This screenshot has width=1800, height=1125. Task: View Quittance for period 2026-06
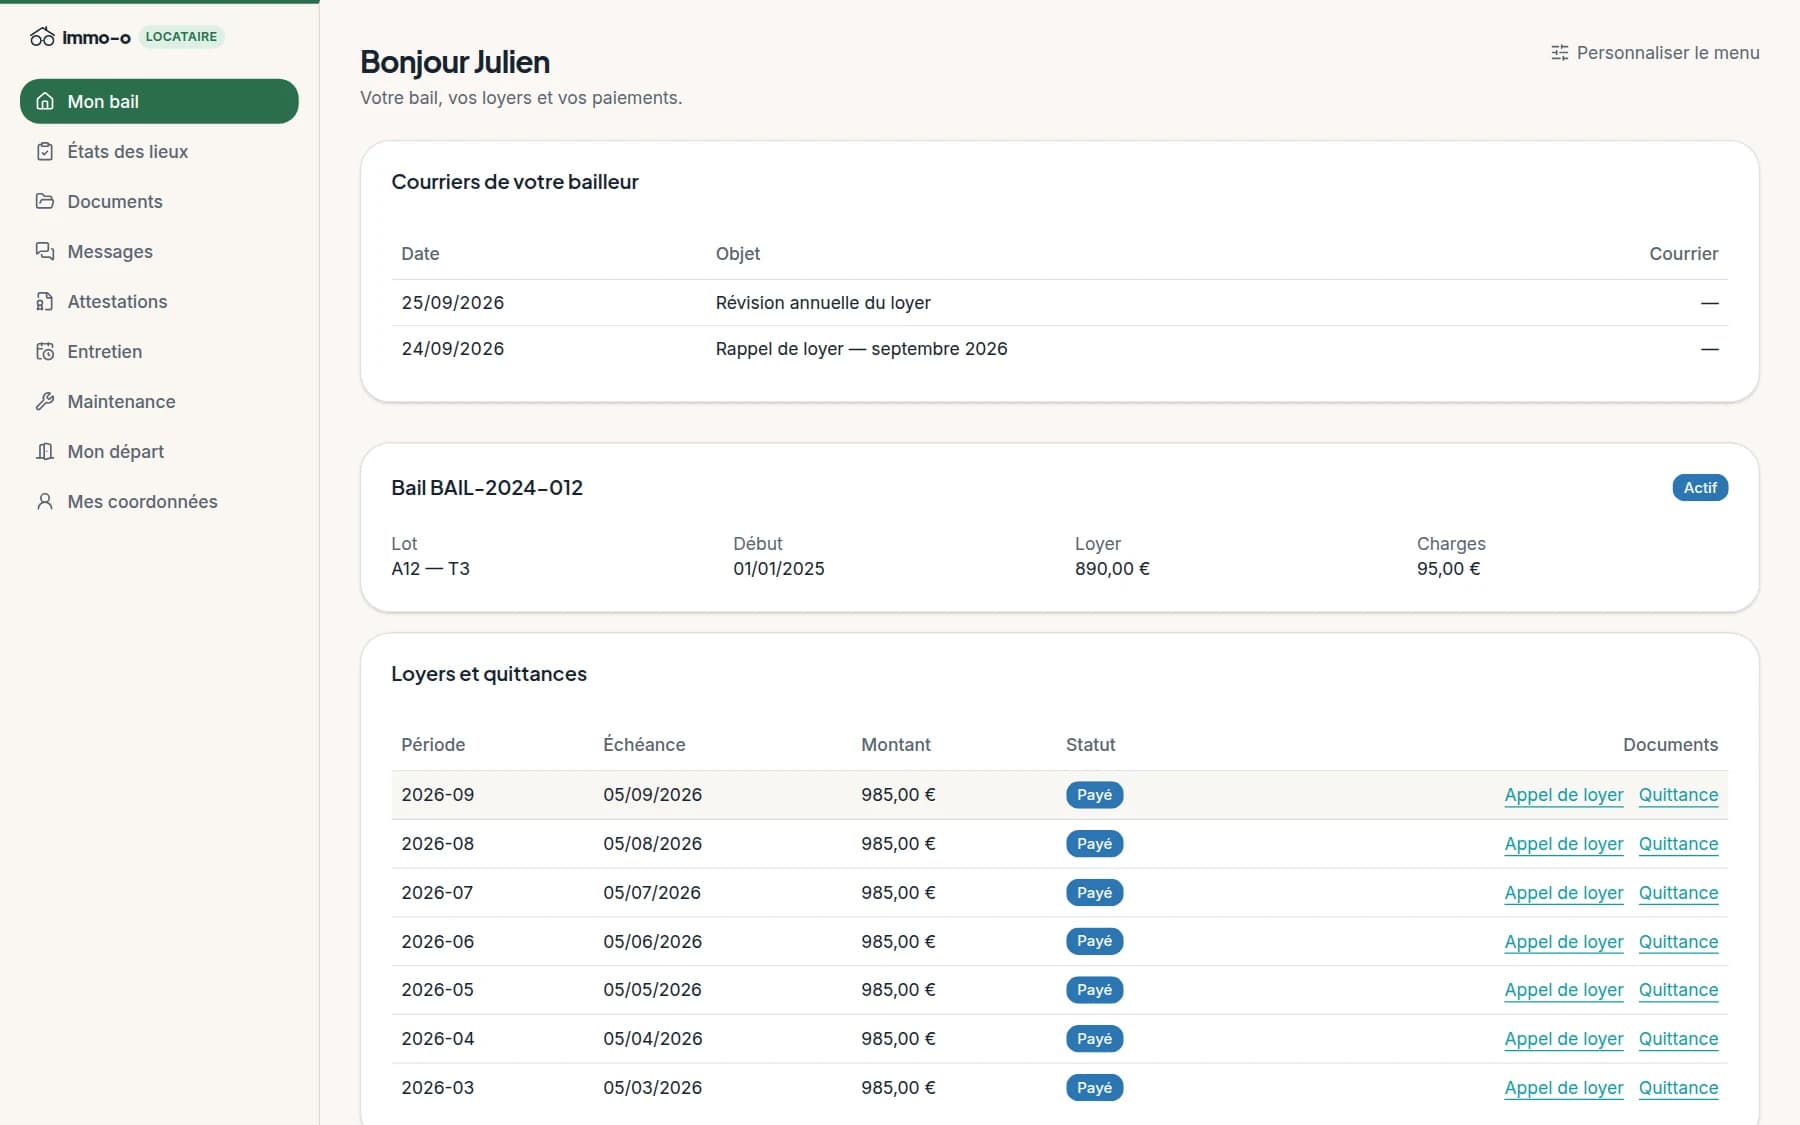coord(1678,942)
